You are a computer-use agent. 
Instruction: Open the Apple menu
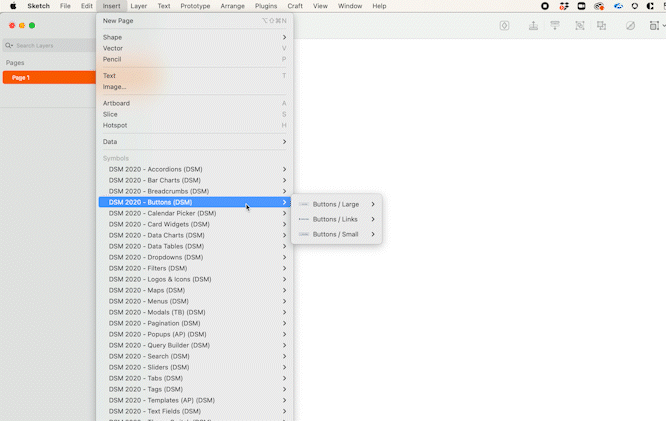[x=13, y=6]
